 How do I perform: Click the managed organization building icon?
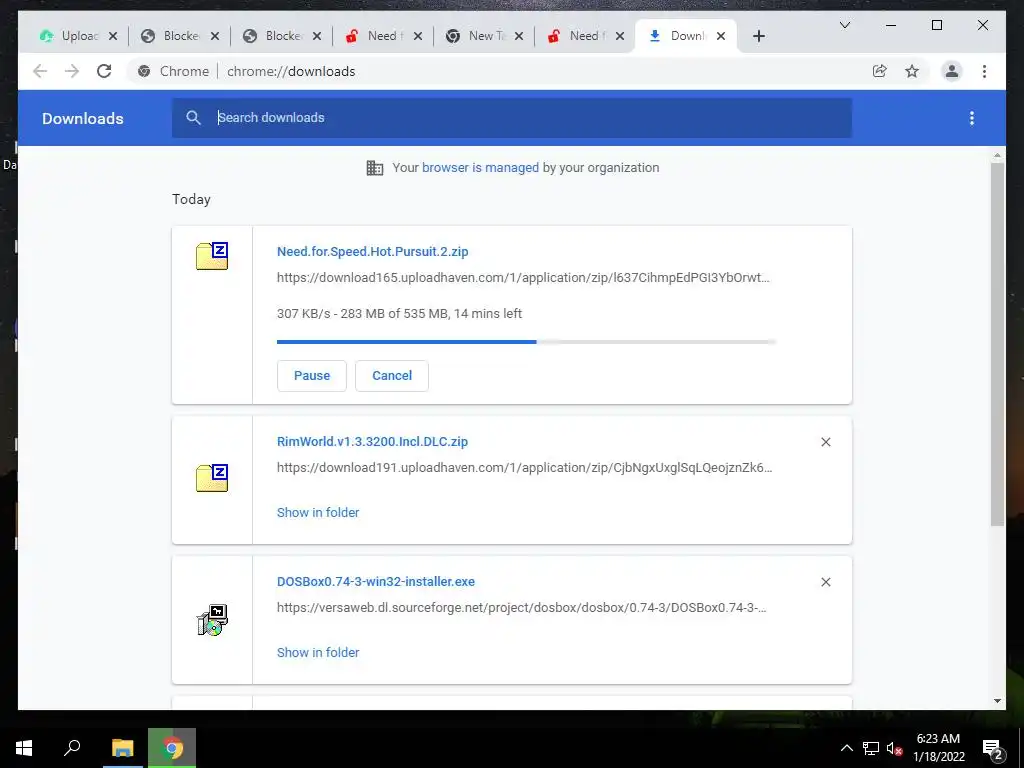coord(375,168)
